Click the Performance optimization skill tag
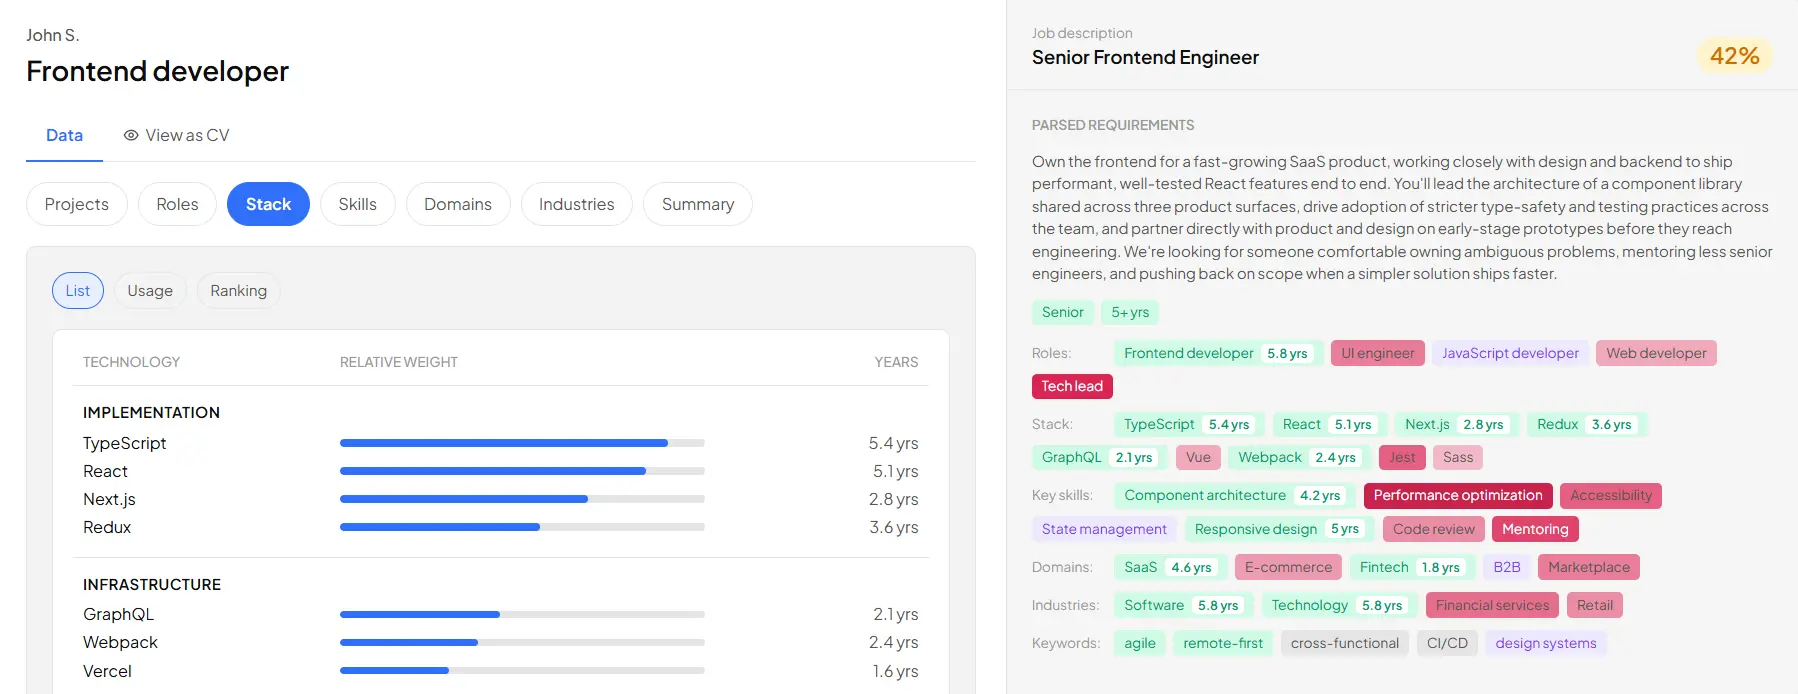The image size is (1798, 694). 1458,495
